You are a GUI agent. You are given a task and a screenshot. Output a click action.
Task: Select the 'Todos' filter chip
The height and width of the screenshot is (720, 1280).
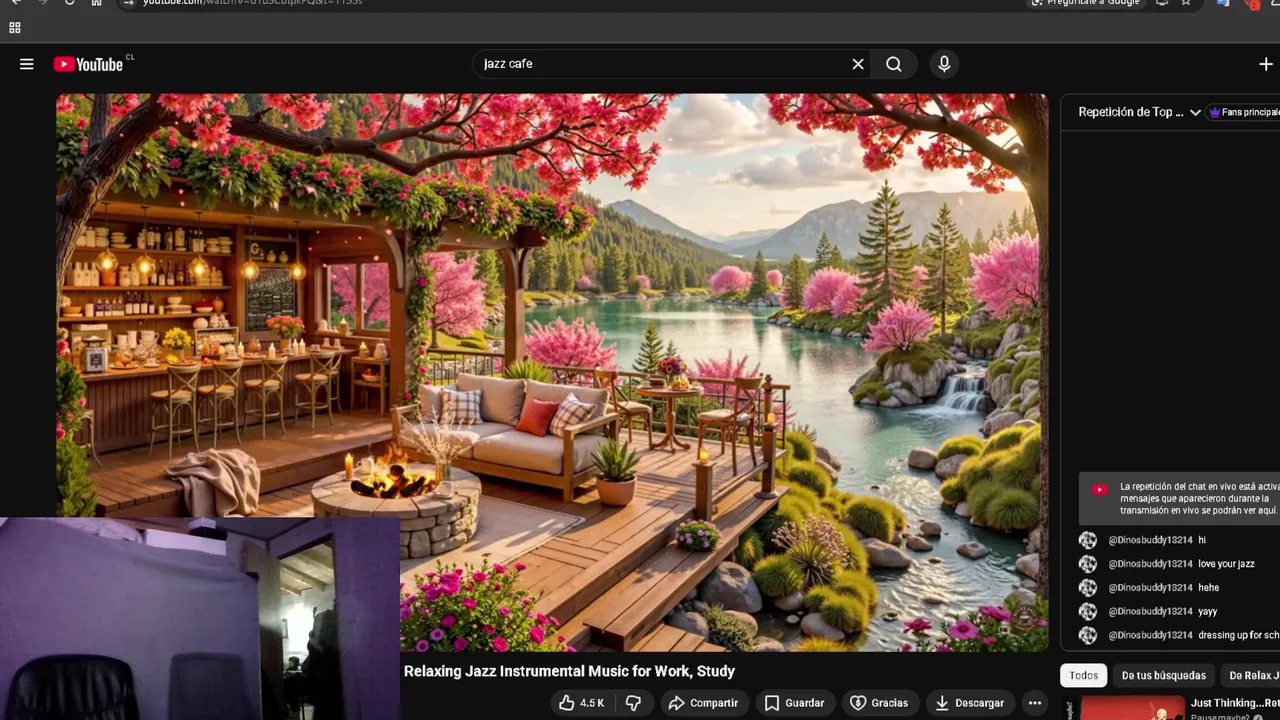coord(1084,676)
